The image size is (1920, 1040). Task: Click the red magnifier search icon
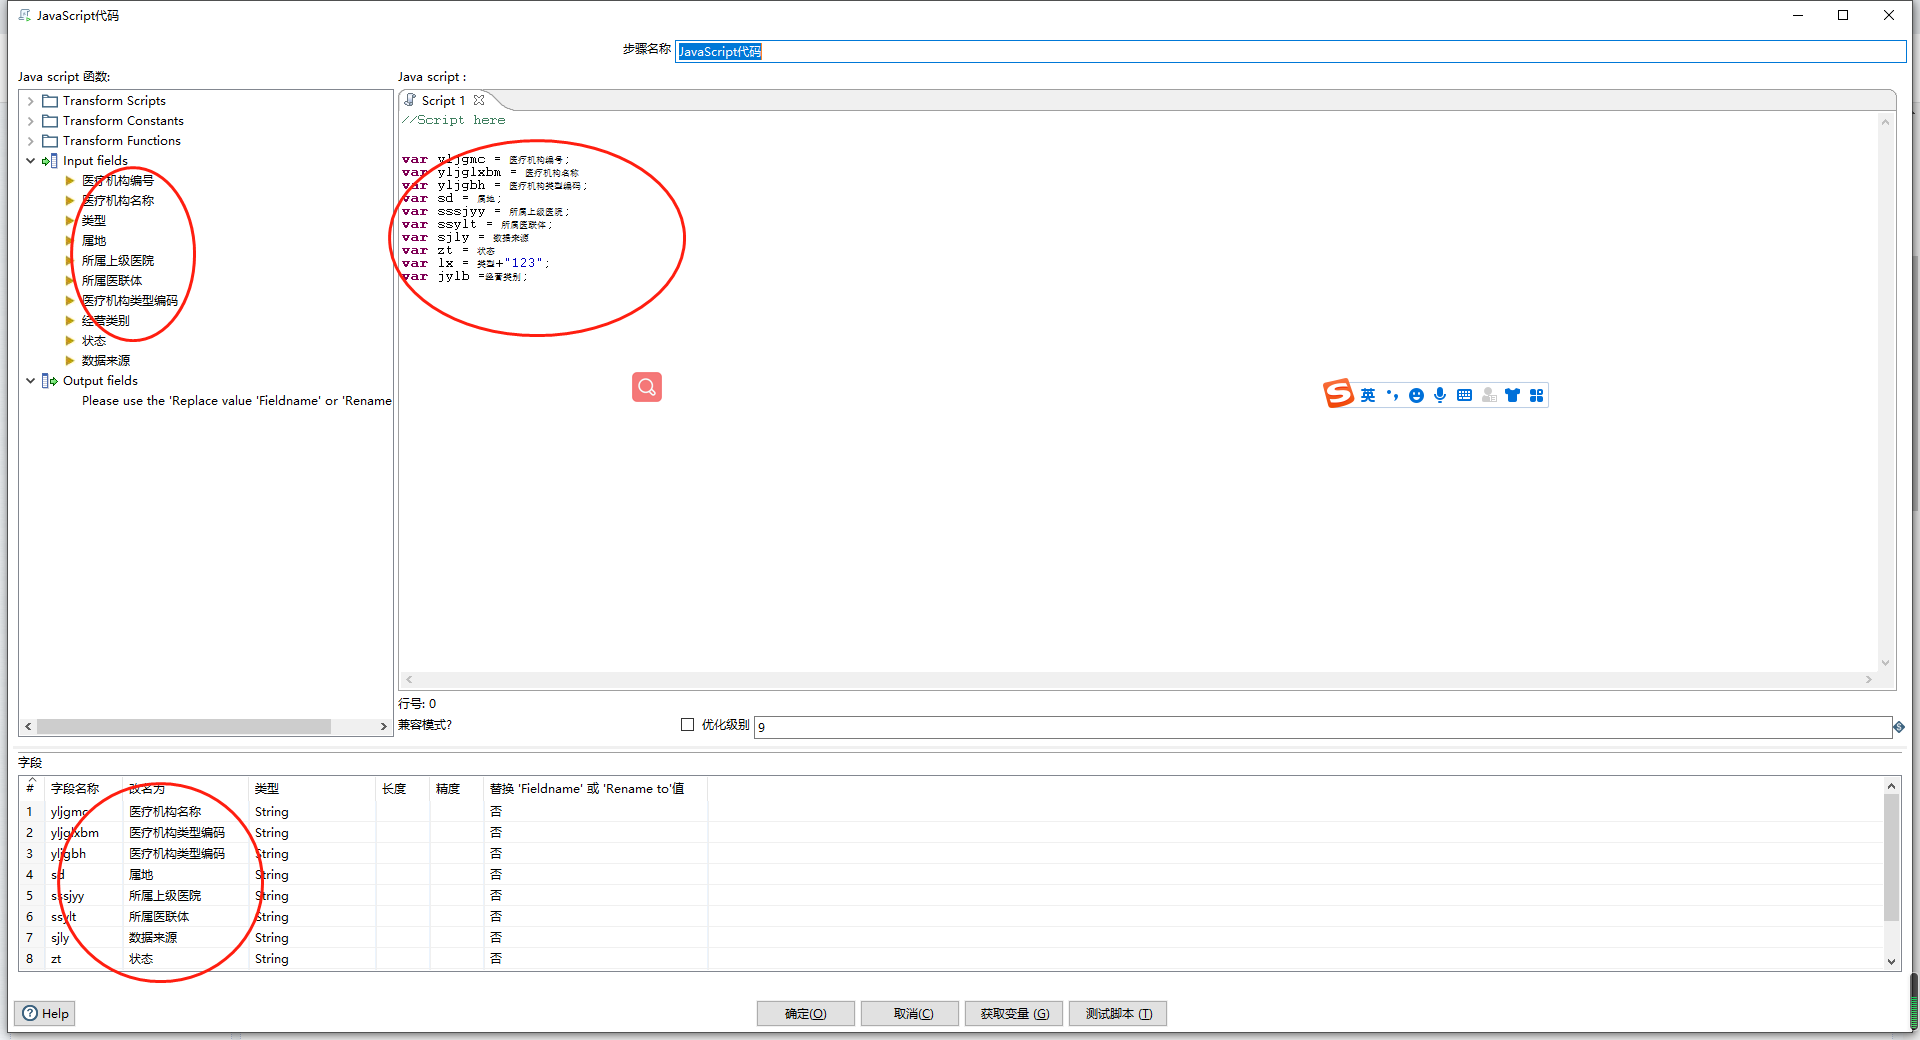(x=646, y=387)
